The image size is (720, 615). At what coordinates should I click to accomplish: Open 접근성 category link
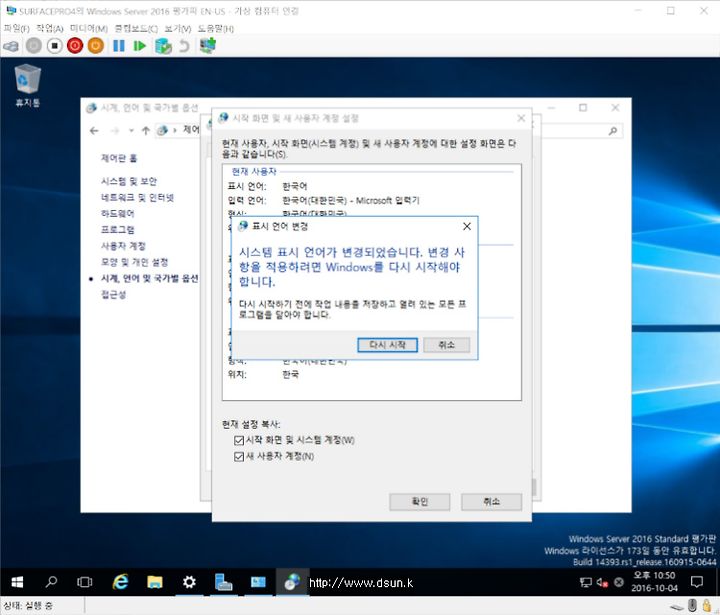pyautogui.click(x=113, y=294)
